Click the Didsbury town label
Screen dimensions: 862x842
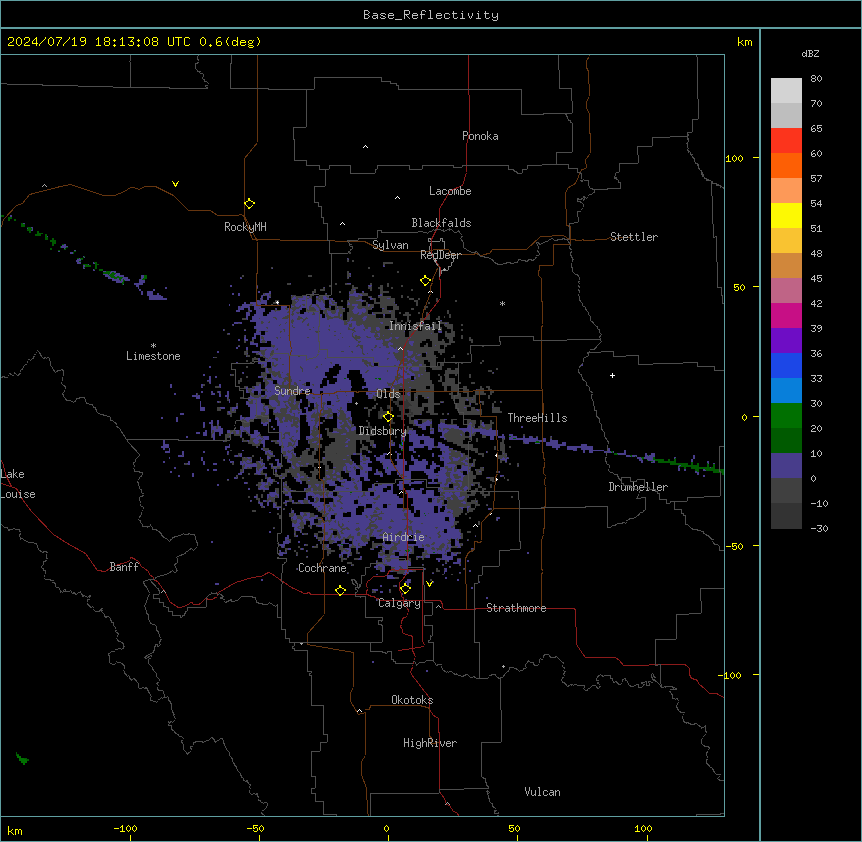(383, 431)
